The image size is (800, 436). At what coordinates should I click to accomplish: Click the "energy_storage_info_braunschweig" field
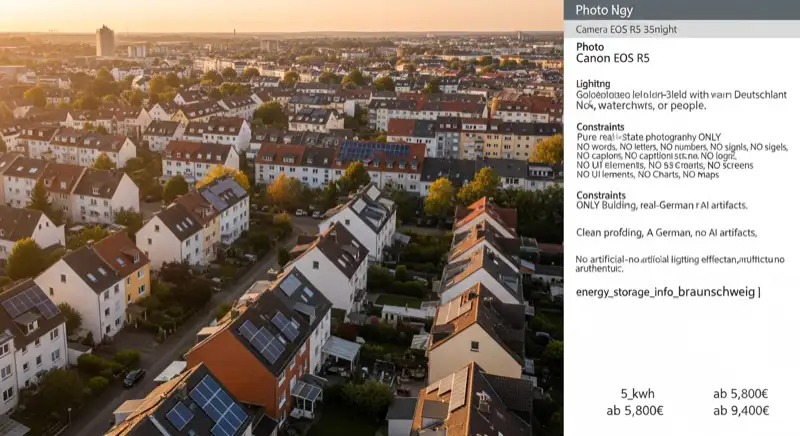tap(668, 292)
